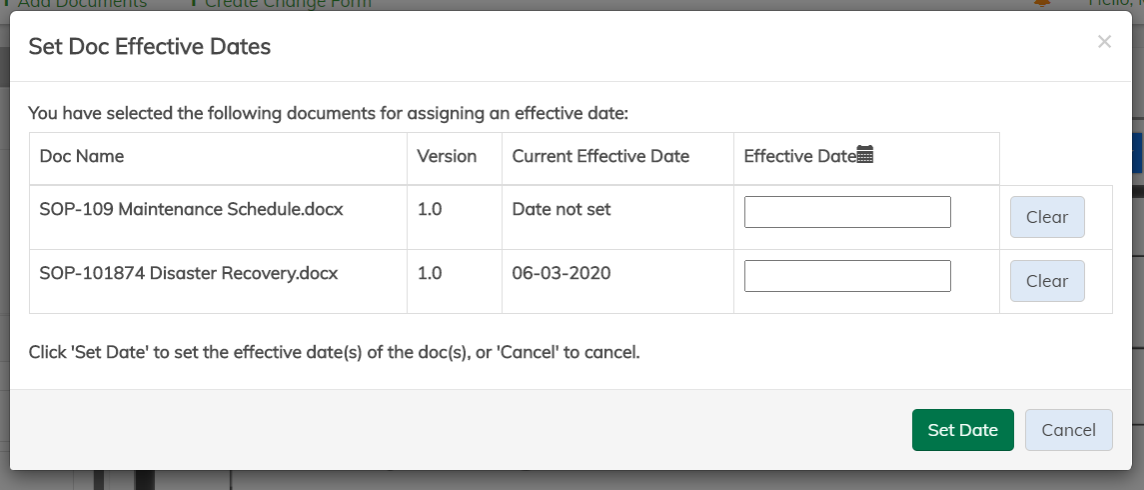
Task: Click the Version column header
Action: (x=446, y=157)
